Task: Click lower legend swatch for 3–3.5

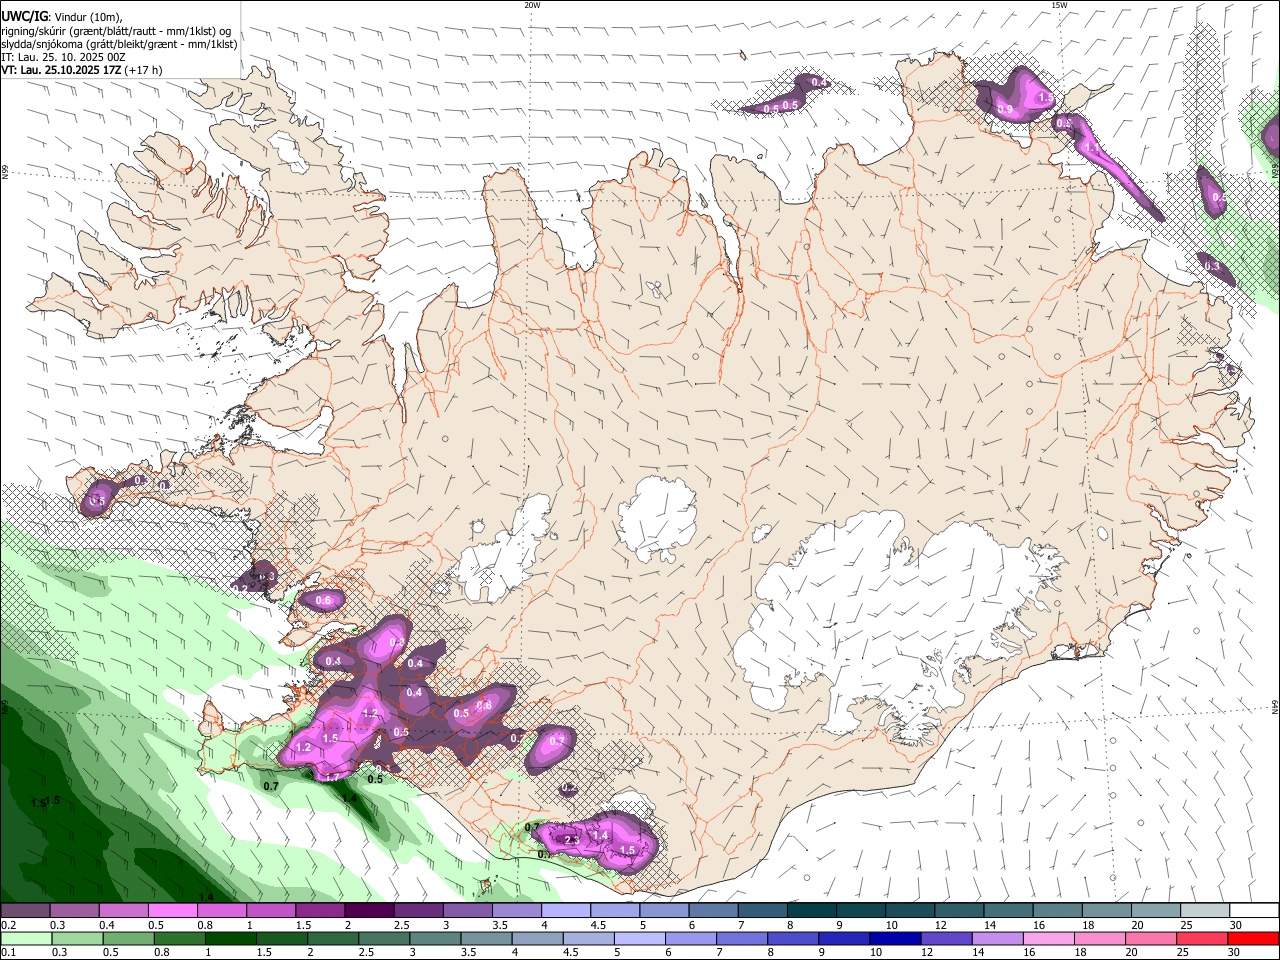Action: (x=434, y=939)
